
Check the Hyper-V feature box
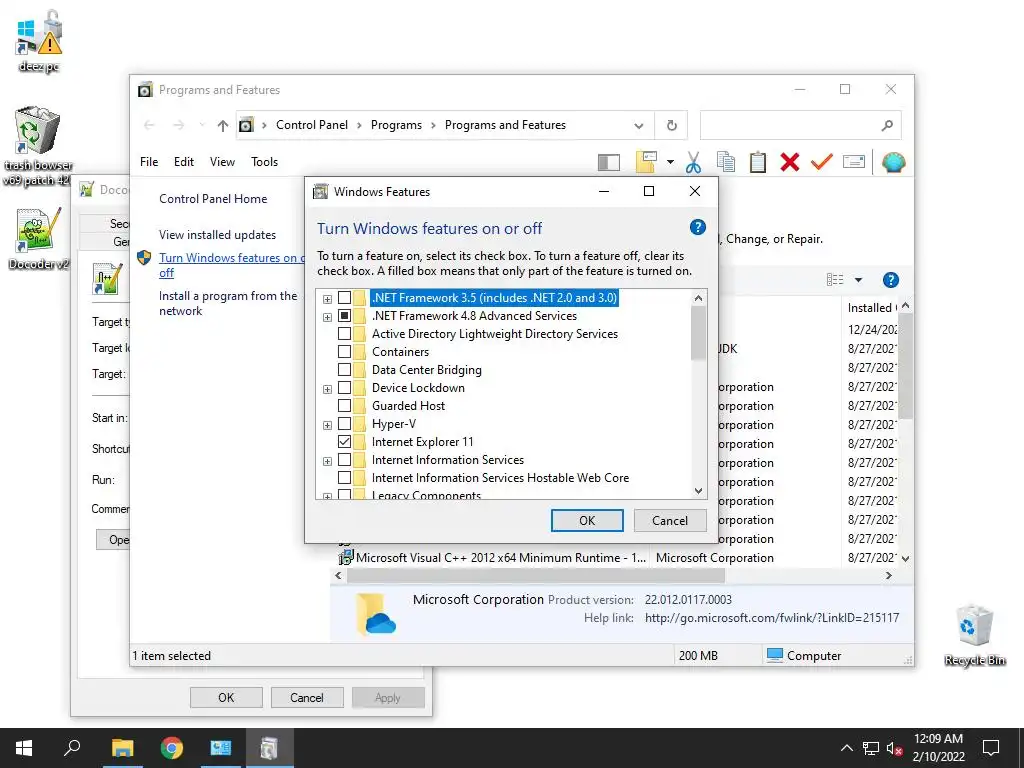344,424
